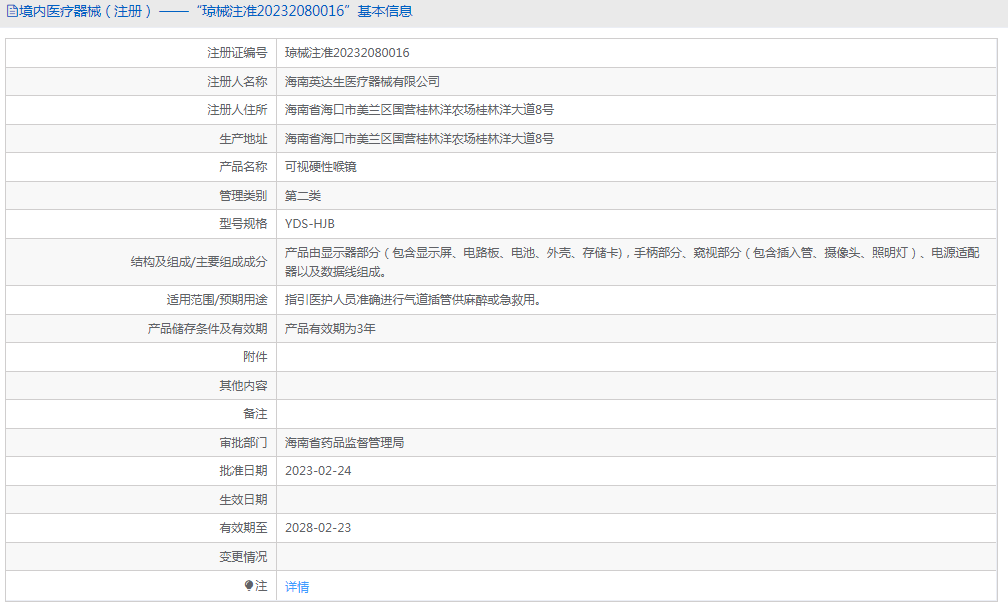The image size is (1008, 607).
Task: Click the 注册证编号 row label
Action: [x=237, y=53]
